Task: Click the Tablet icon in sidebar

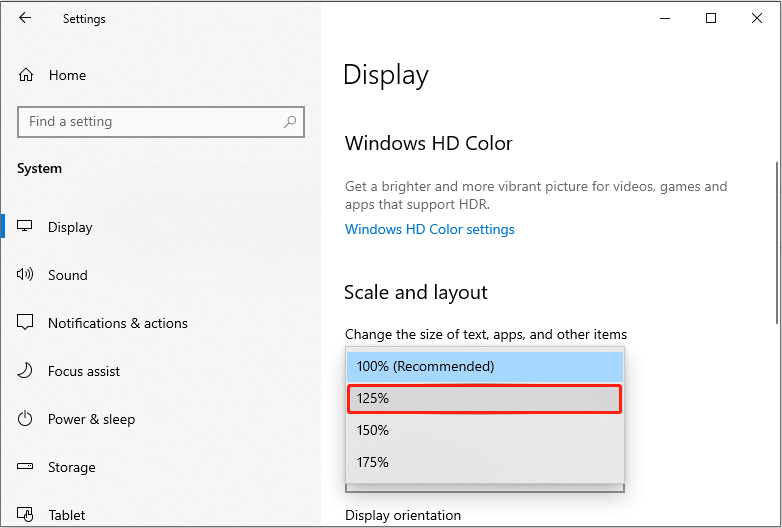Action: (25, 514)
